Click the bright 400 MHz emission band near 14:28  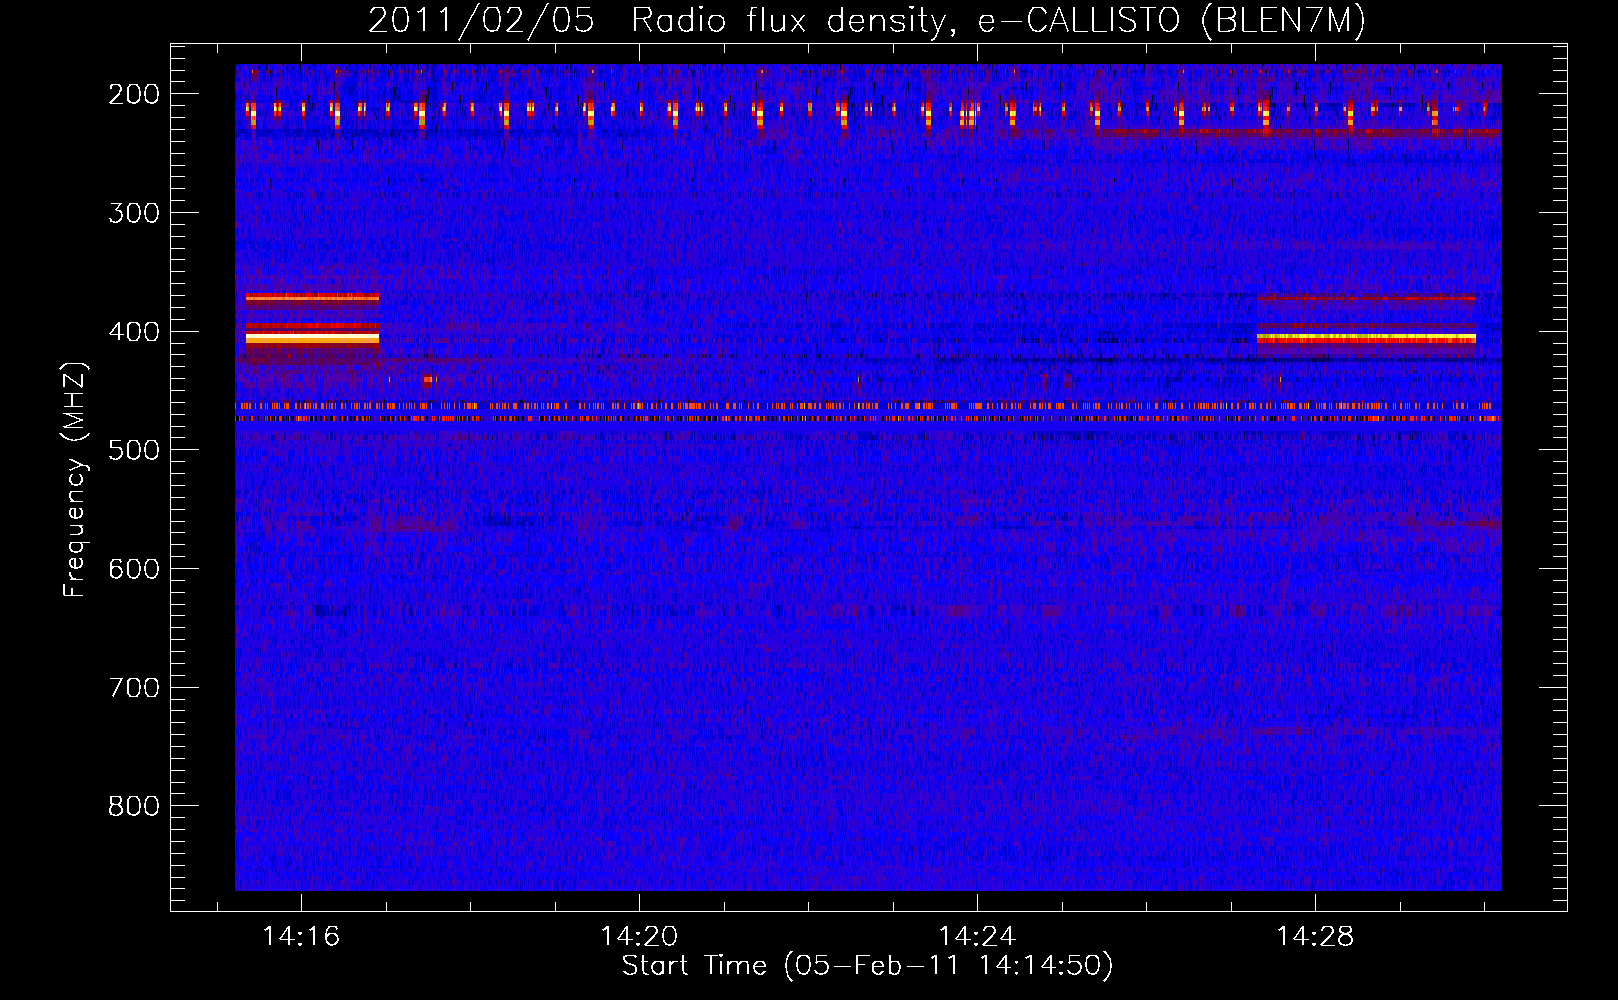click(x=1366, y=339)
